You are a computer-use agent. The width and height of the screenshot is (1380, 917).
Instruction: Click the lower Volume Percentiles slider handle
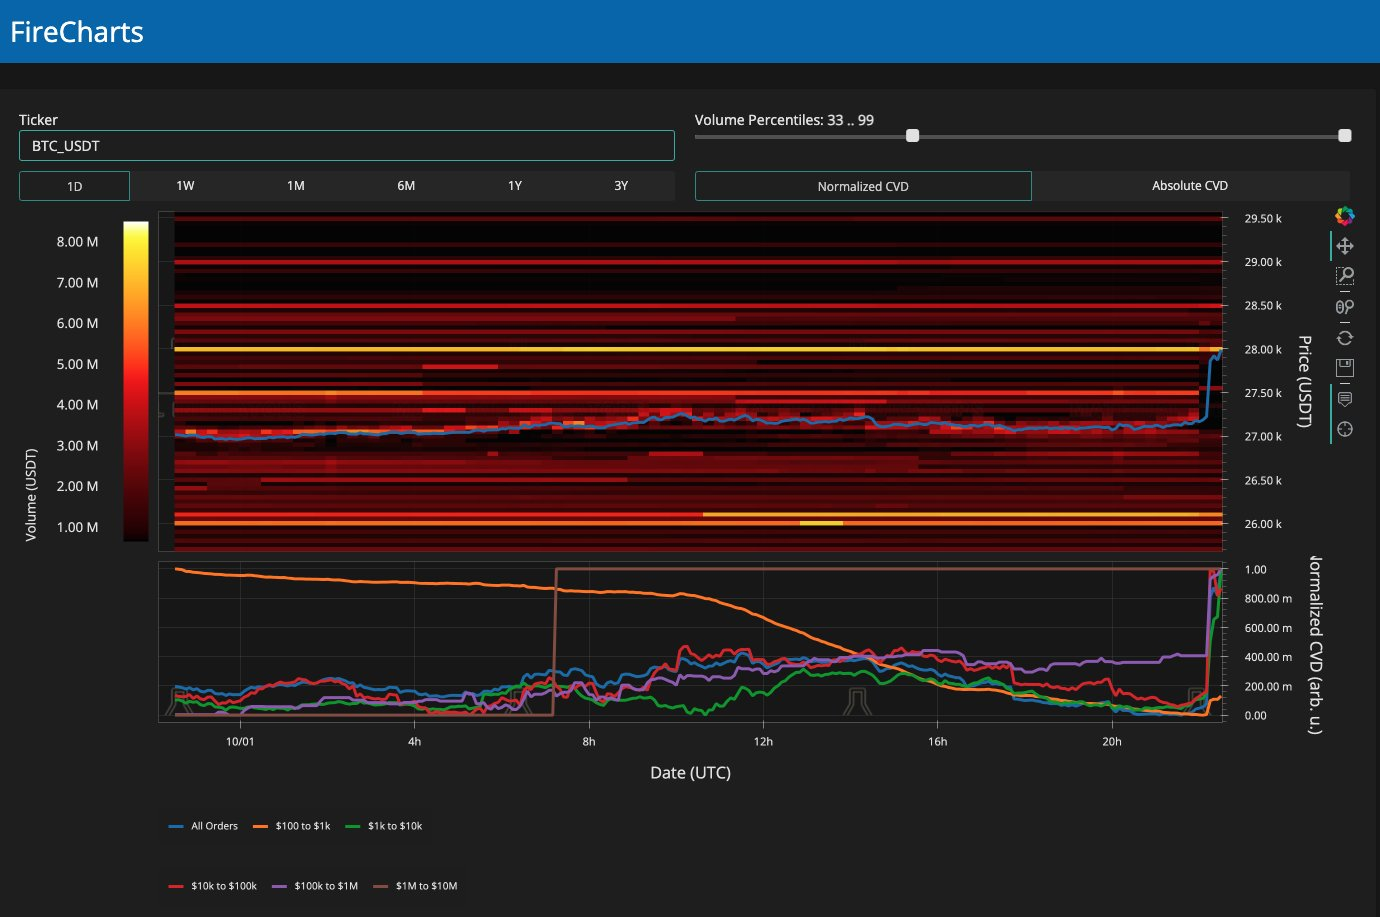tap(912, 136)
